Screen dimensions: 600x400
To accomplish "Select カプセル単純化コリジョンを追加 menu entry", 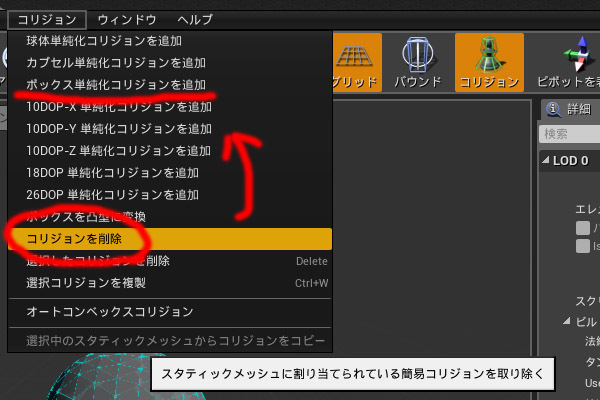I will point(170,63).
